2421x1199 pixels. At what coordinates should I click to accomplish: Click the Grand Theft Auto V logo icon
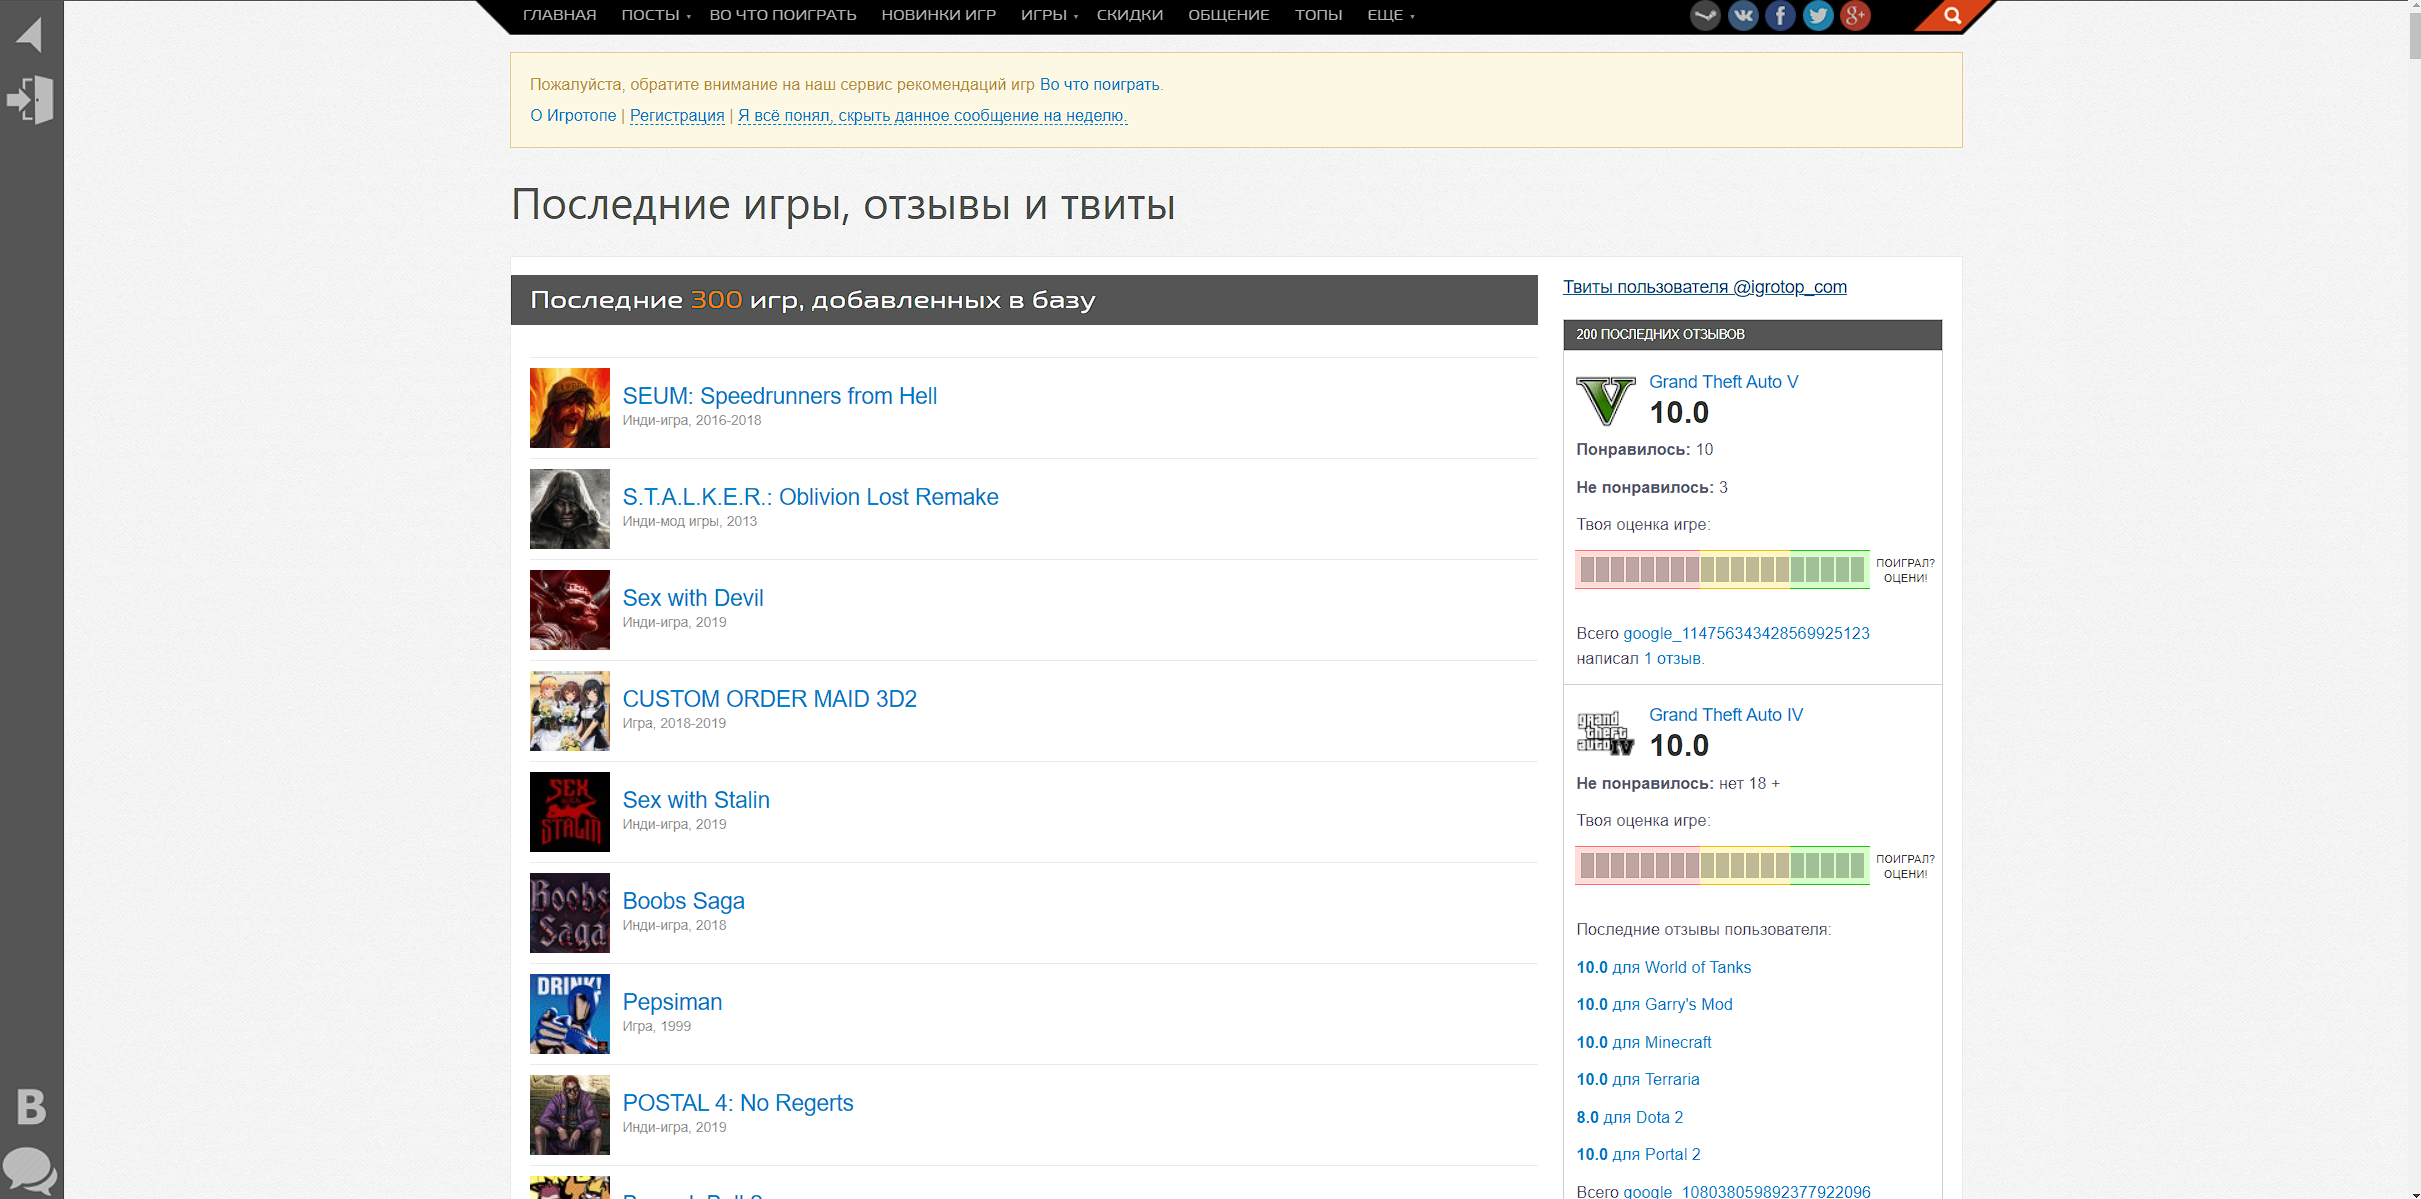click(x=1605, y=400)
